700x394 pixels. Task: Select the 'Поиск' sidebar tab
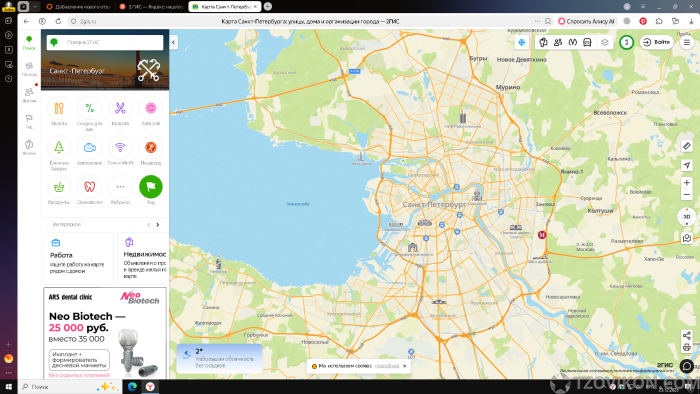(x=29, y=43)
